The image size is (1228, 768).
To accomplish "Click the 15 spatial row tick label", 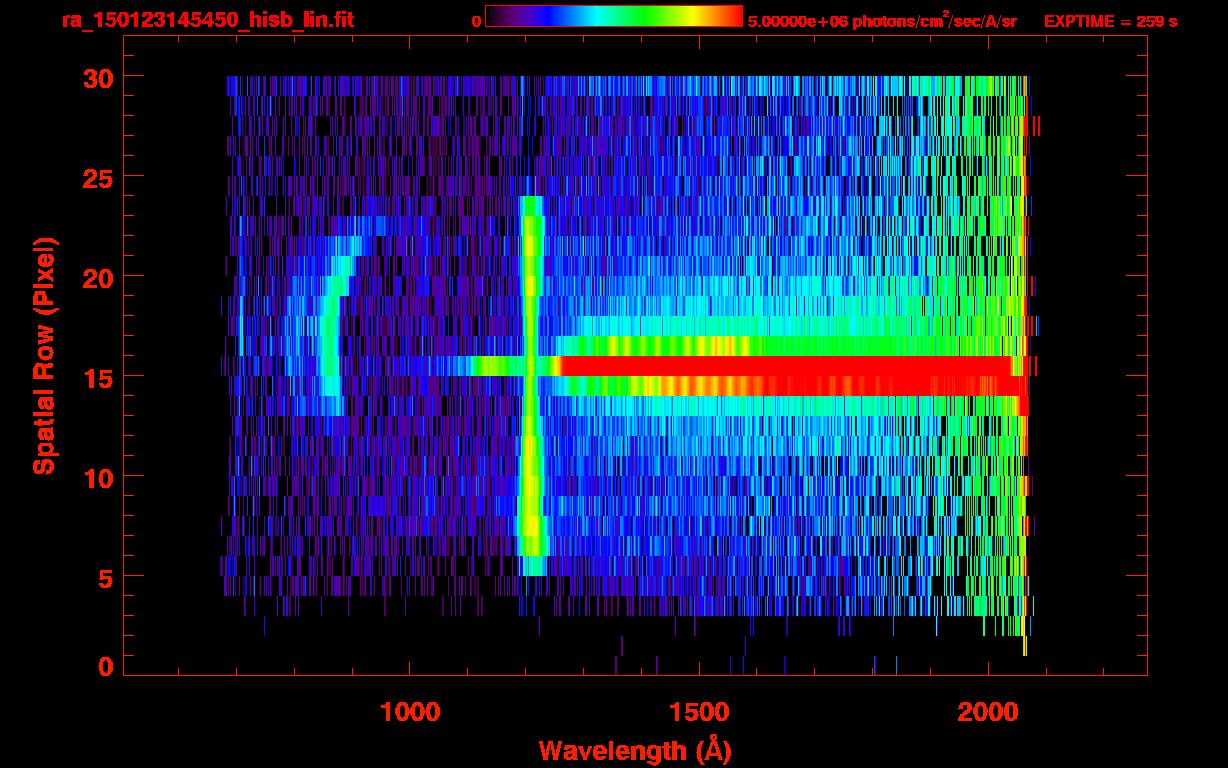I will 97,377.
